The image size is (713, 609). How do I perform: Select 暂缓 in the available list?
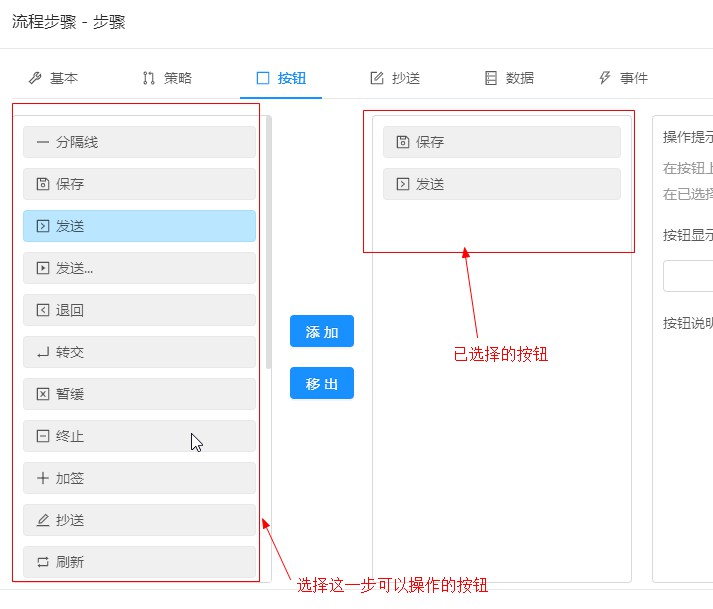[140, 394]
